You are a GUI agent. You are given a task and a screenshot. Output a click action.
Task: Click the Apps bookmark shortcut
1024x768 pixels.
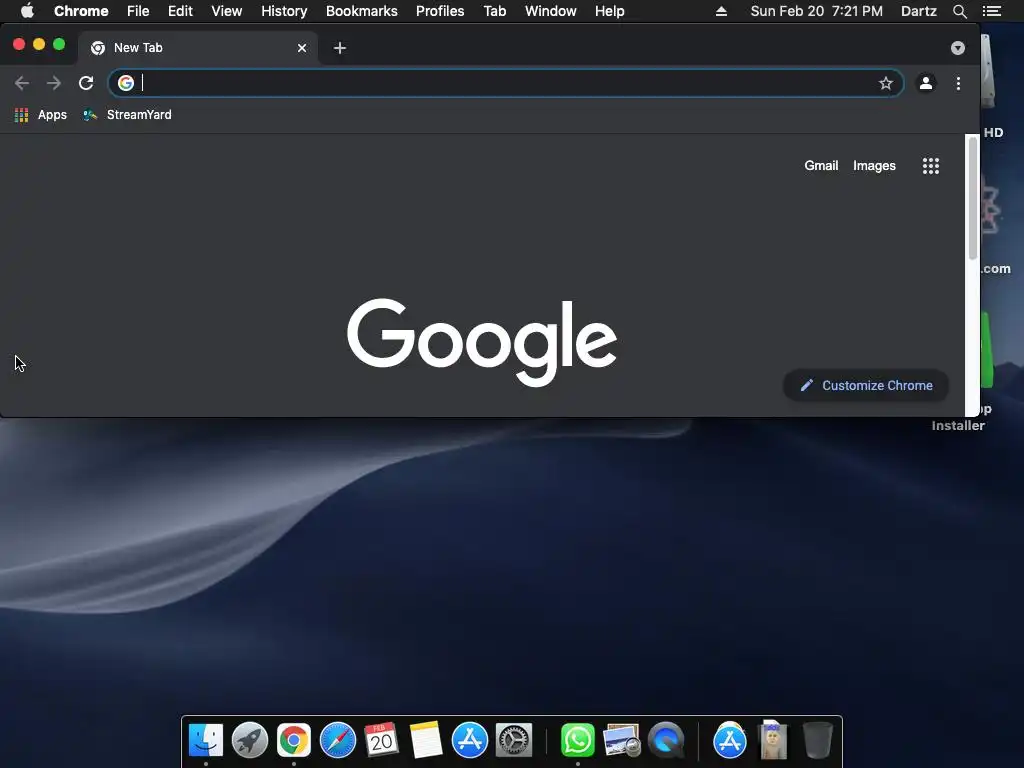pyautogui.click(x=41, y=115)
